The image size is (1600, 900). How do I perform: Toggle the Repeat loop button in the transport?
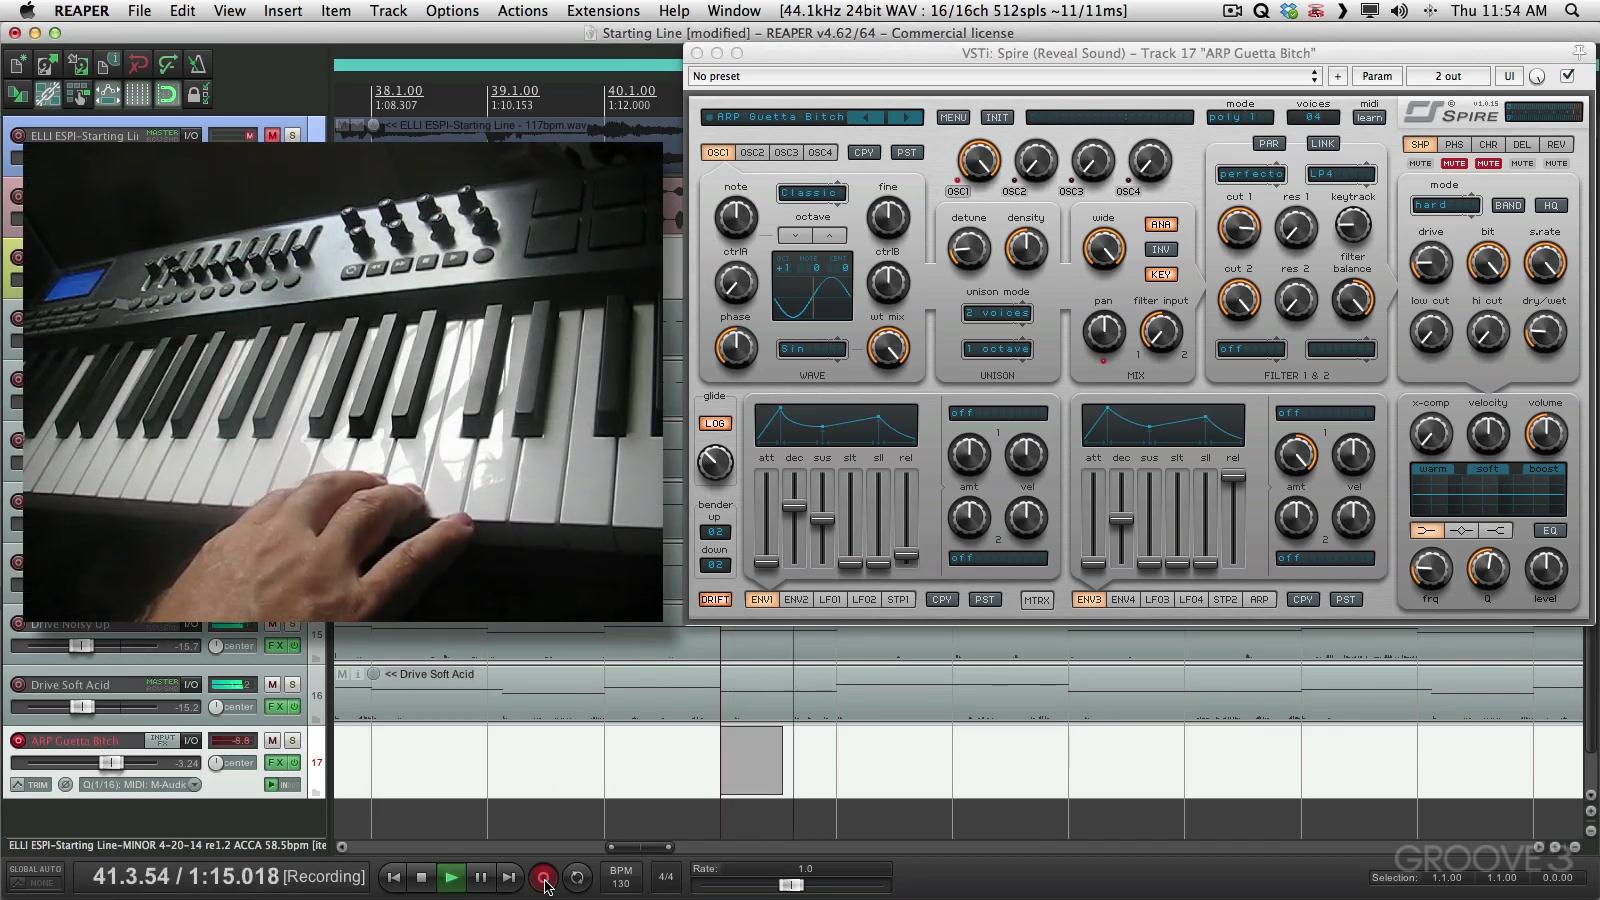click(x=577, y=877)
